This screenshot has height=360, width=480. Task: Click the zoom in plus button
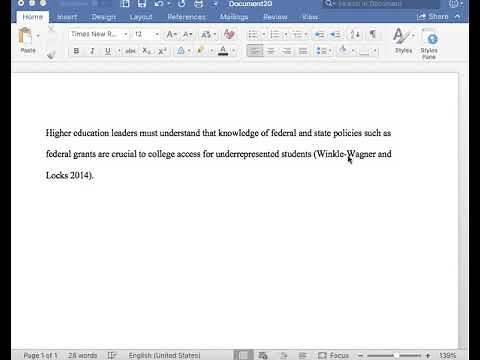pos(428,356)
